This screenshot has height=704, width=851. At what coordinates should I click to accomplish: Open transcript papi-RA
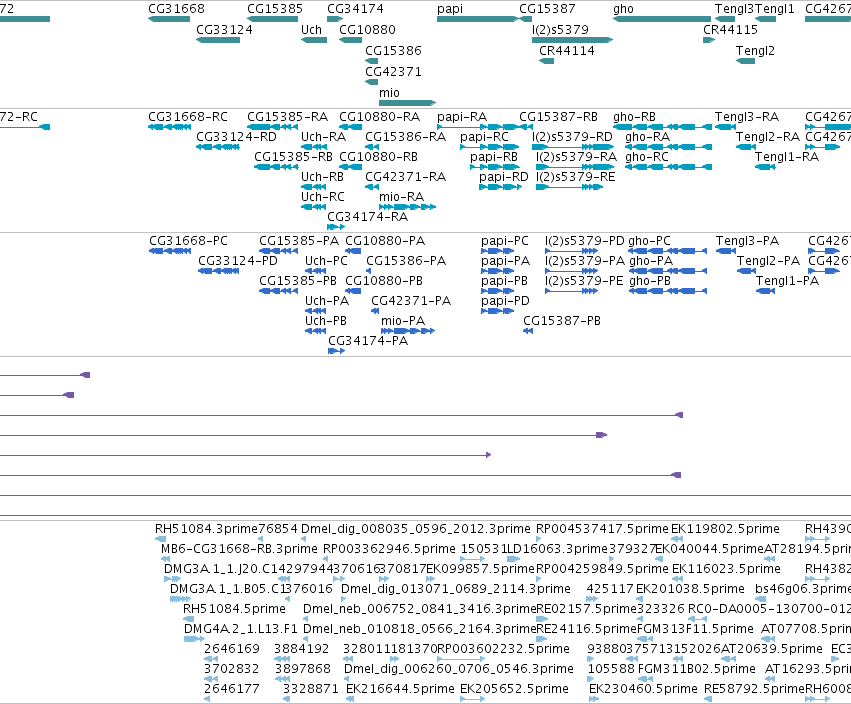[x=462, y=117]
